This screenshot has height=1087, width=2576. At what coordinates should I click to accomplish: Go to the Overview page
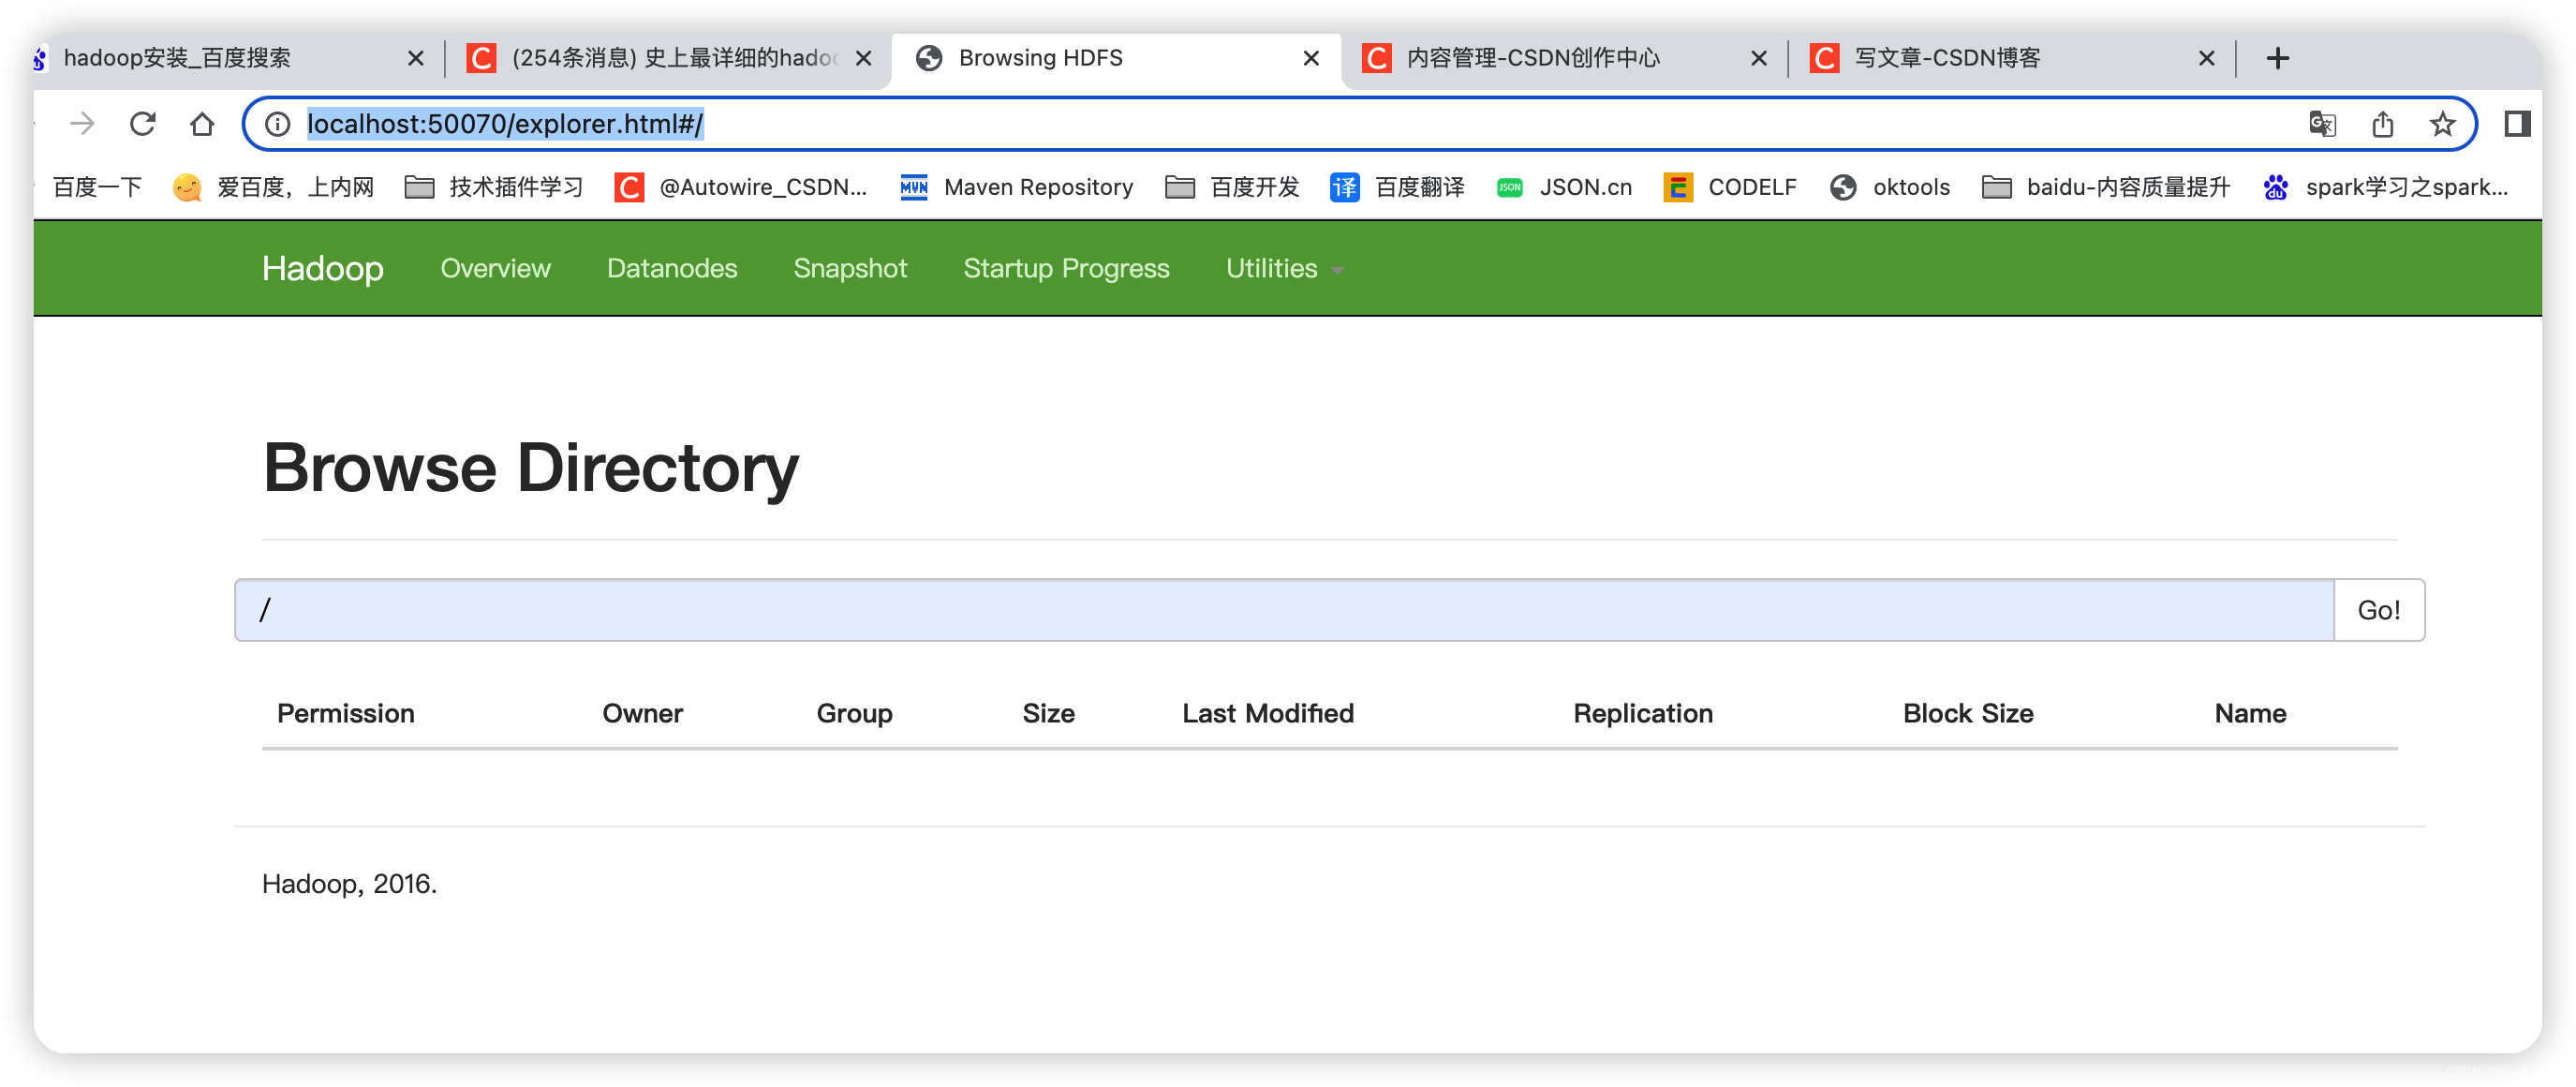[495, 268]
